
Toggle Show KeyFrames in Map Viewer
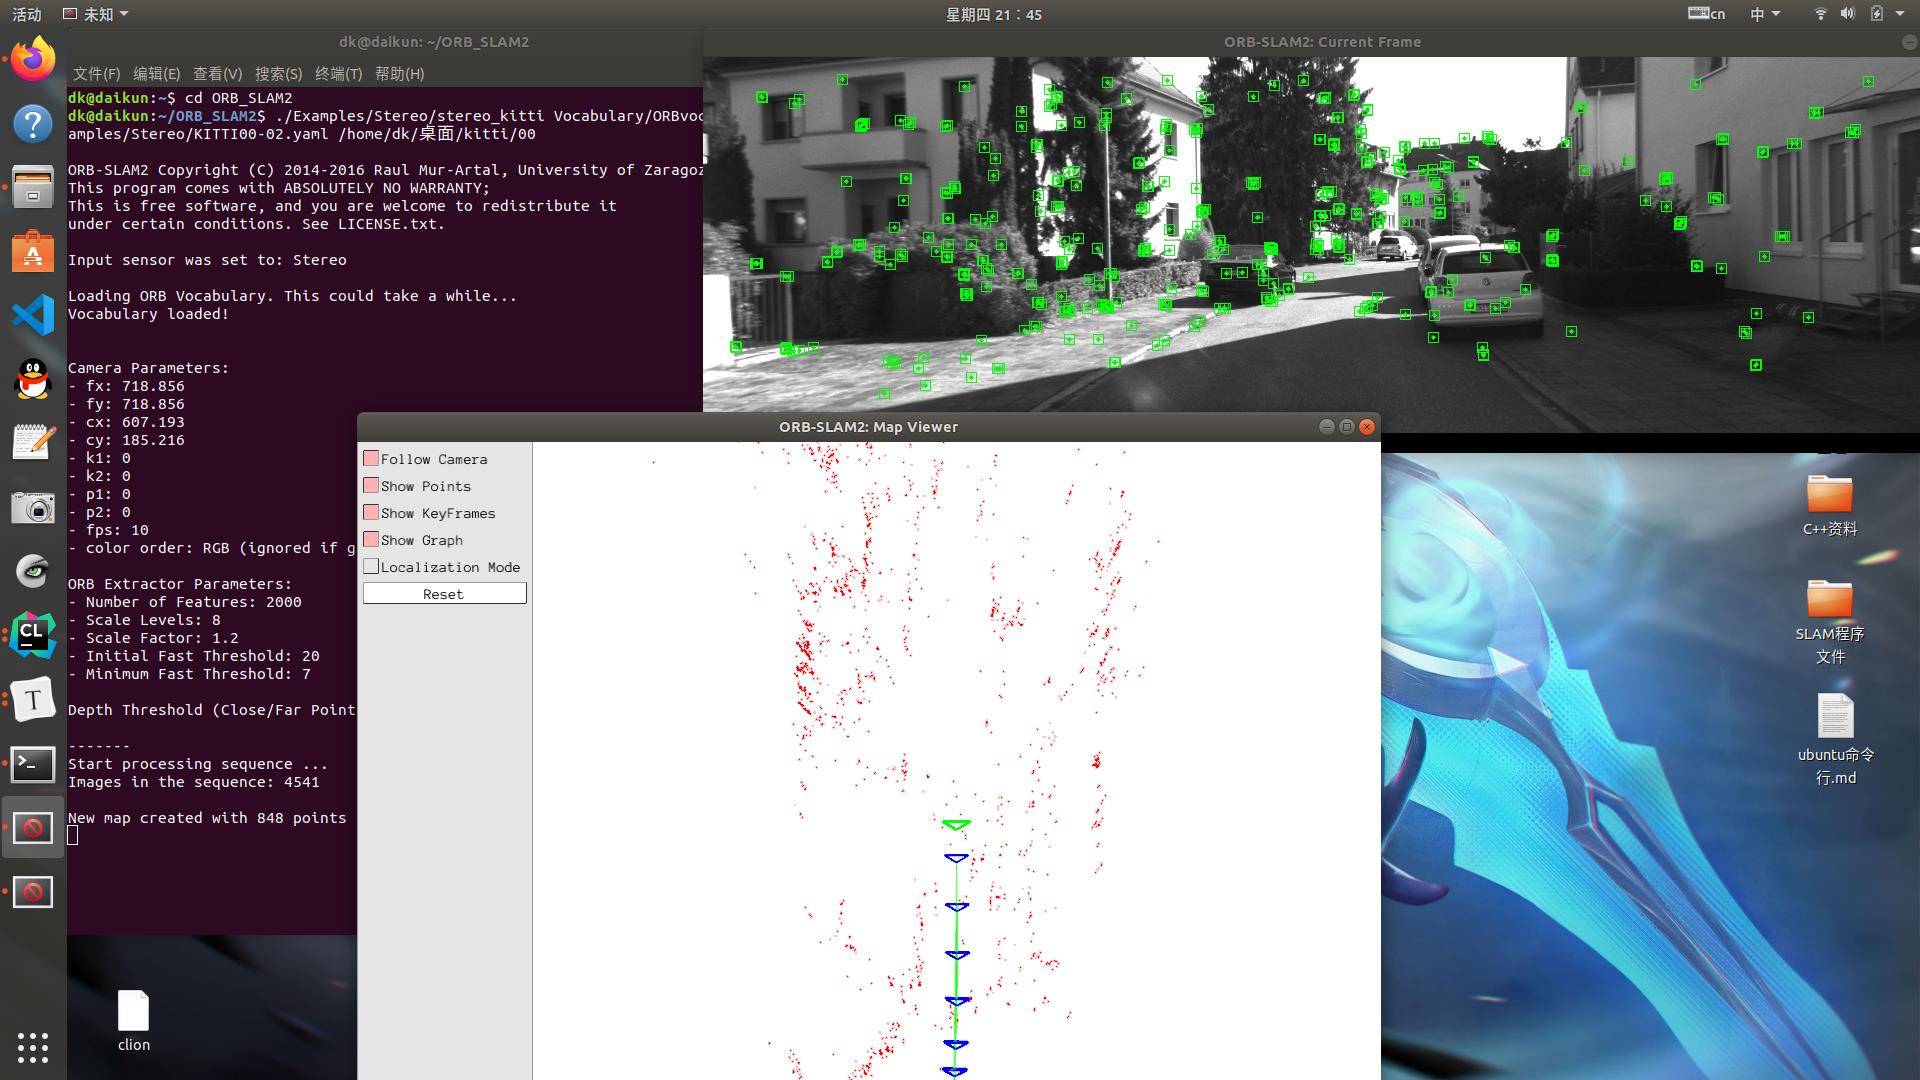pos(371,512)
